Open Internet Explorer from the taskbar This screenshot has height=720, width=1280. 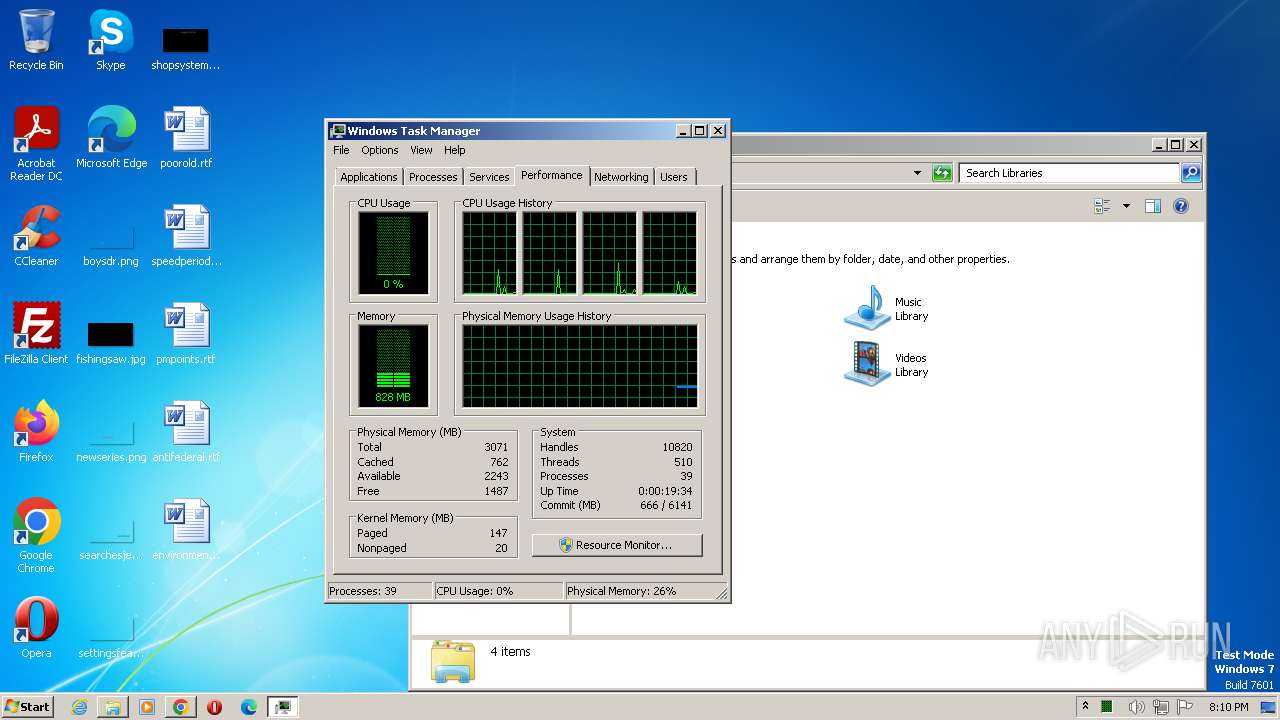(79, 707)
